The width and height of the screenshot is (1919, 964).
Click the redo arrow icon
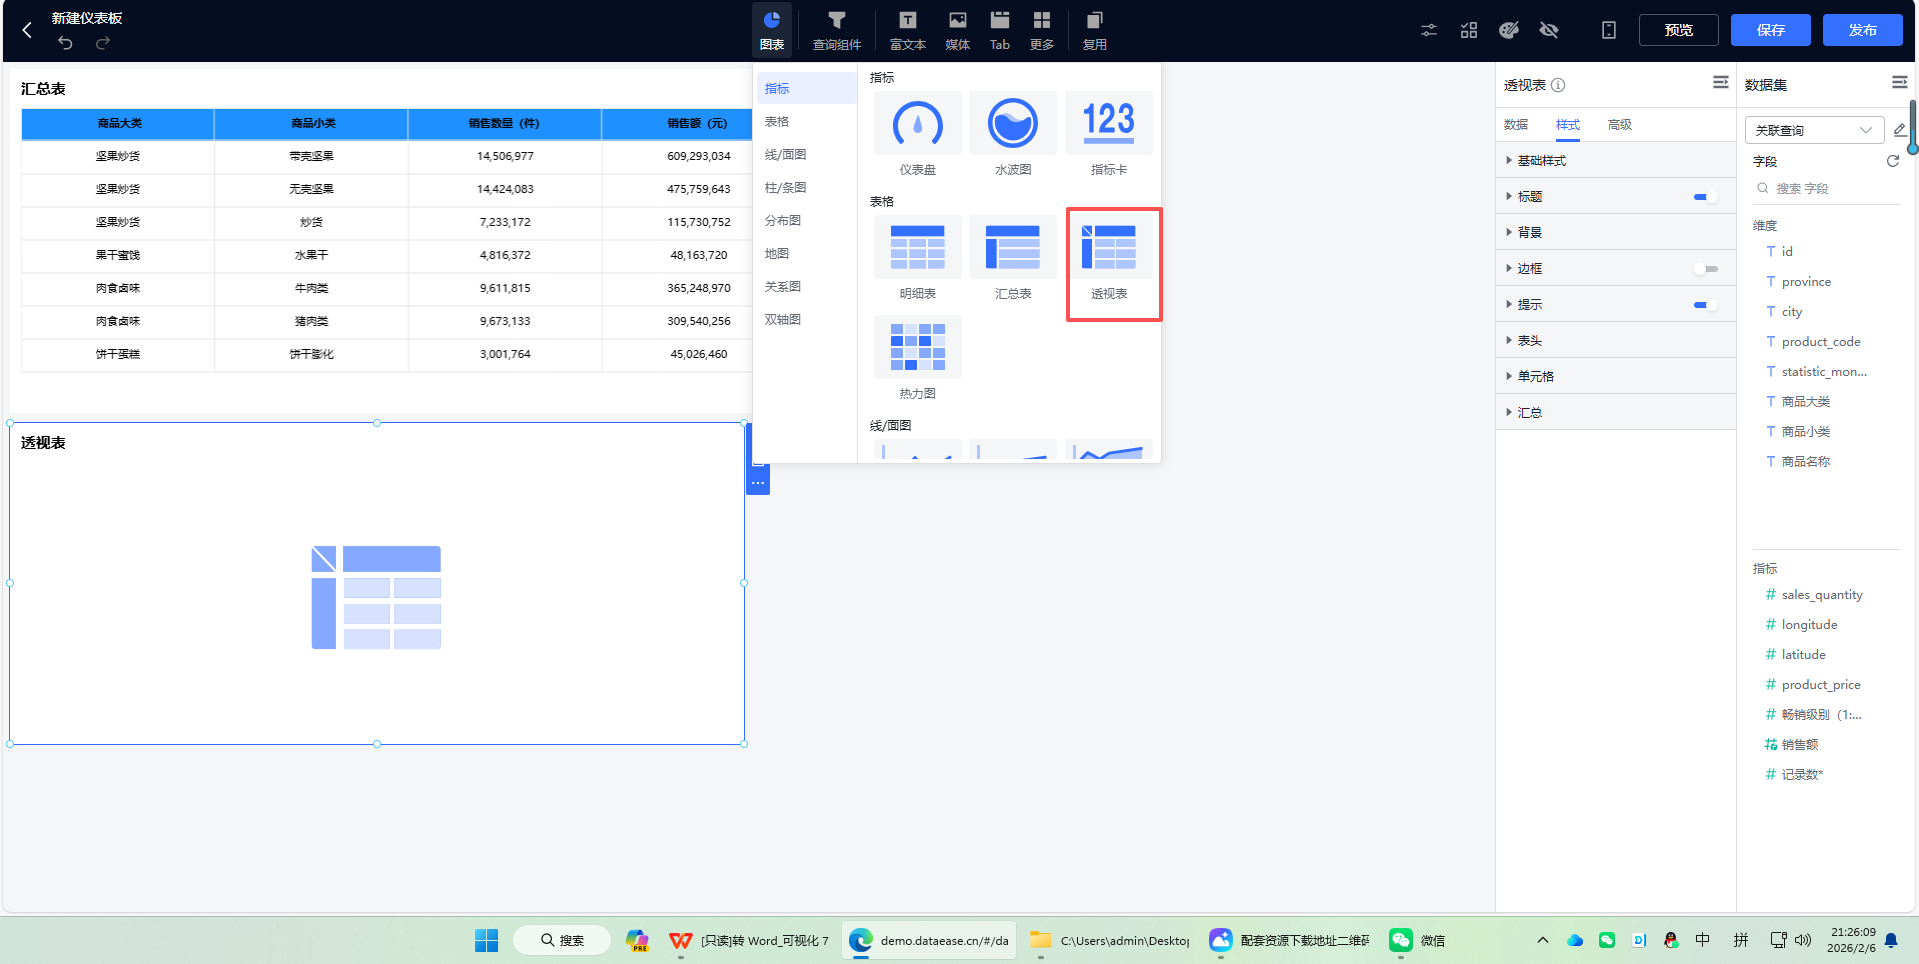pyautogui.click(x=102, y=43)
